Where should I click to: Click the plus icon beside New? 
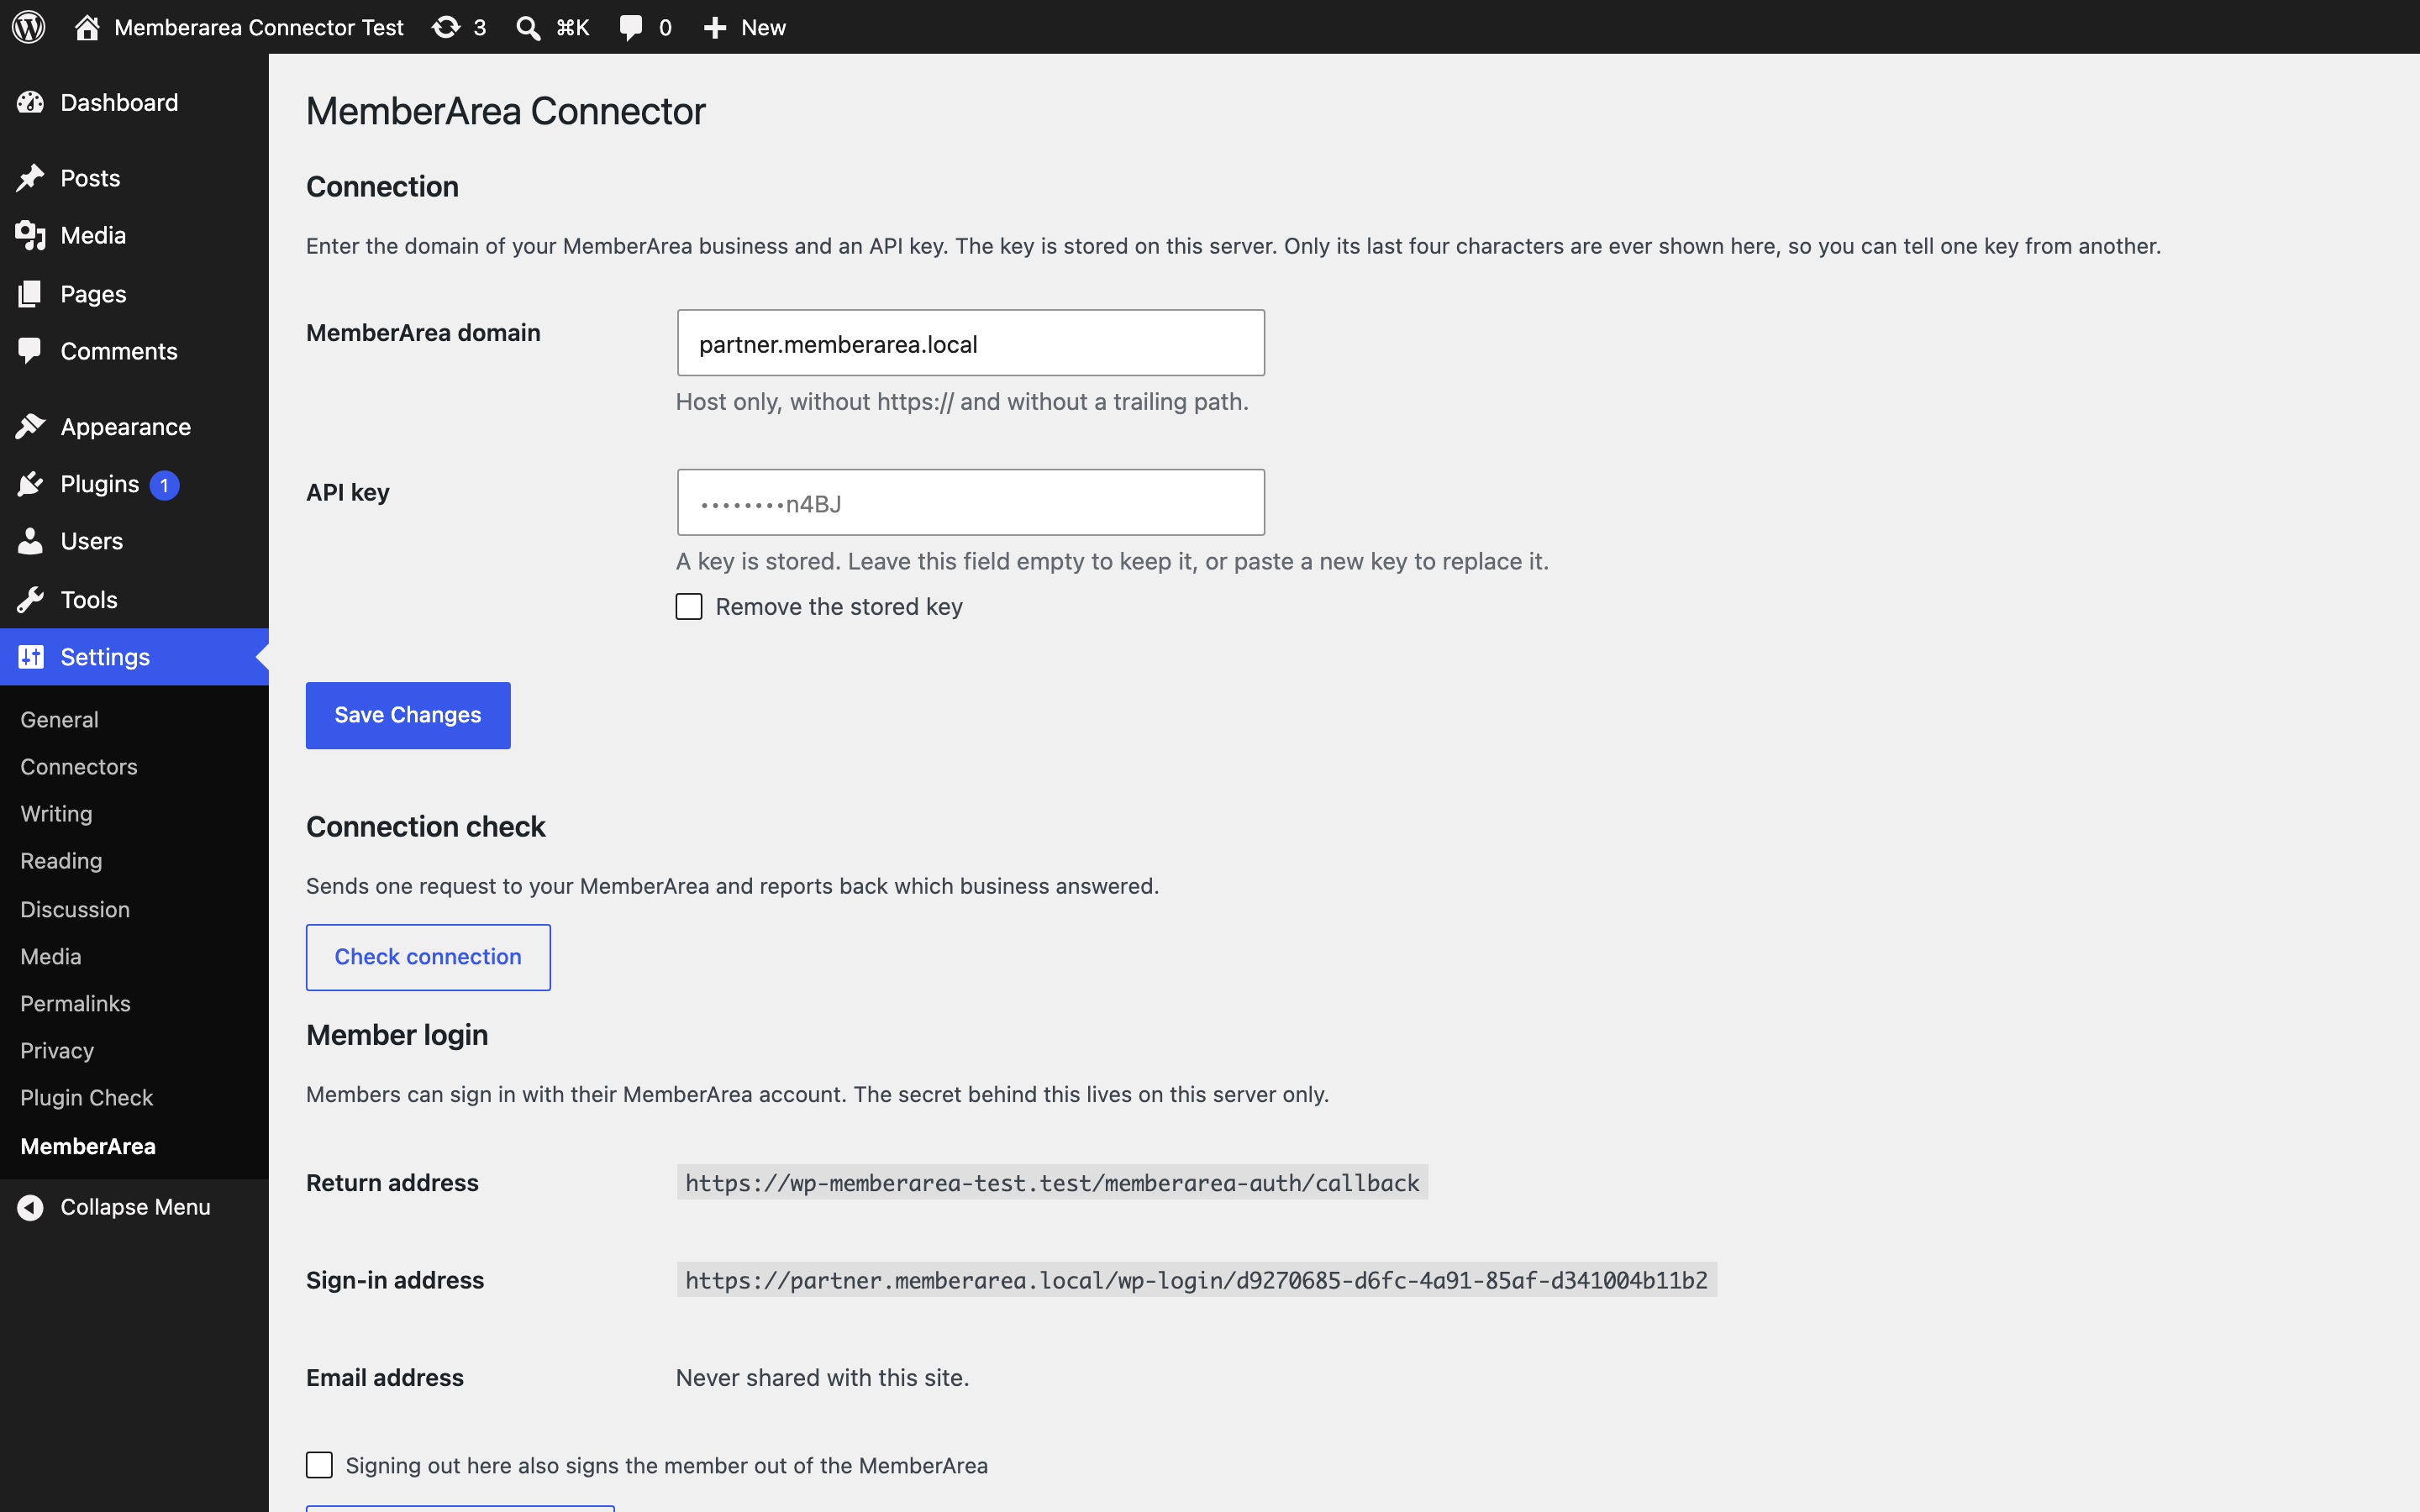tap(715, 27)
